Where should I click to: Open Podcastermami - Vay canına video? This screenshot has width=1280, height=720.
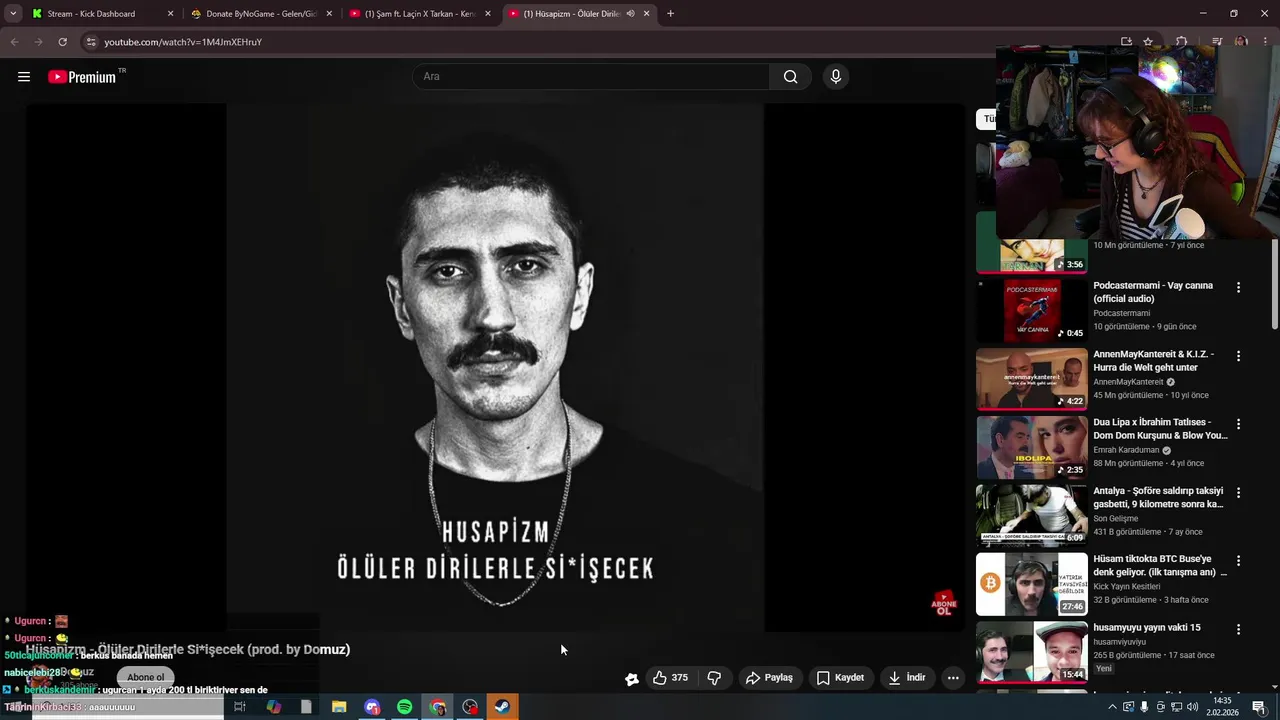pos(1153,292)
